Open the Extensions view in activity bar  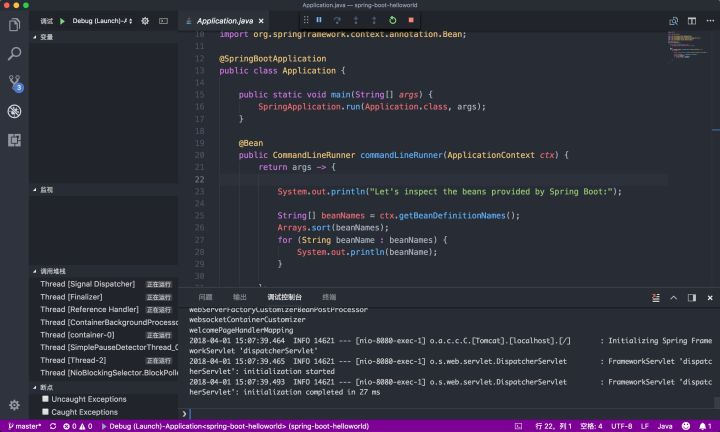point(14,140)
